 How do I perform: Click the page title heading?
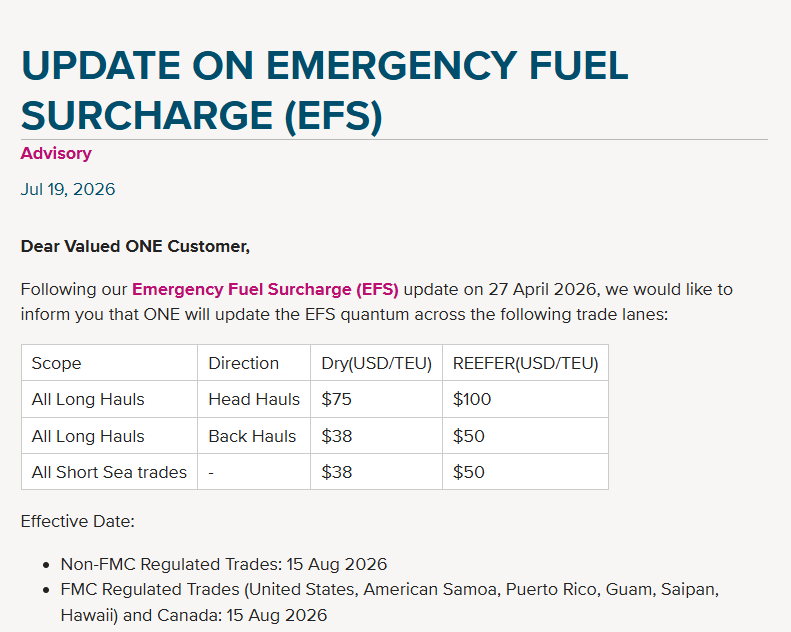tap(324, 90)
